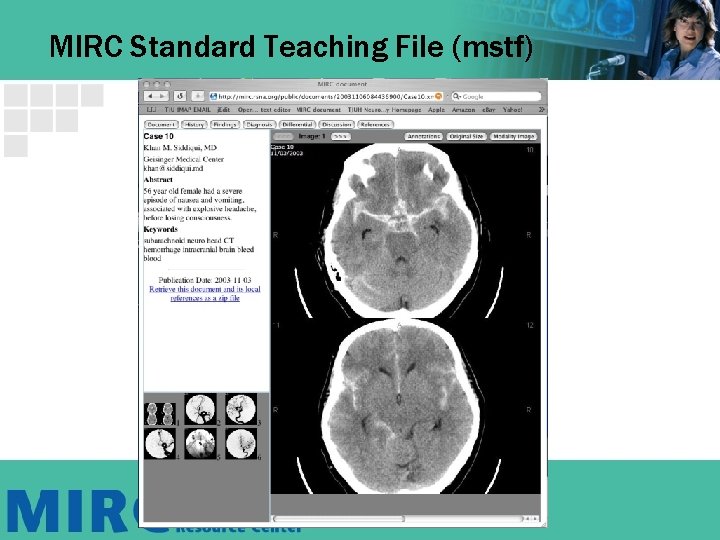
Task: Select angiogram thumbnail 3
Action: pos(241,409)
